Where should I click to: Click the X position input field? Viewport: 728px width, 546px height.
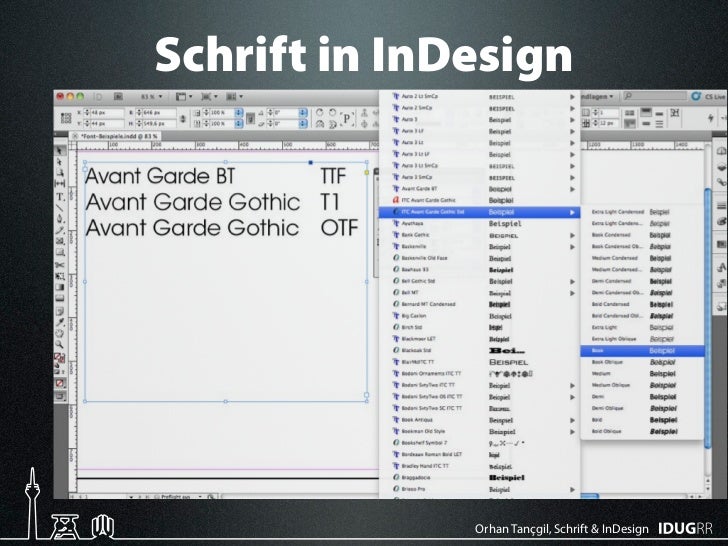[107, 112]
